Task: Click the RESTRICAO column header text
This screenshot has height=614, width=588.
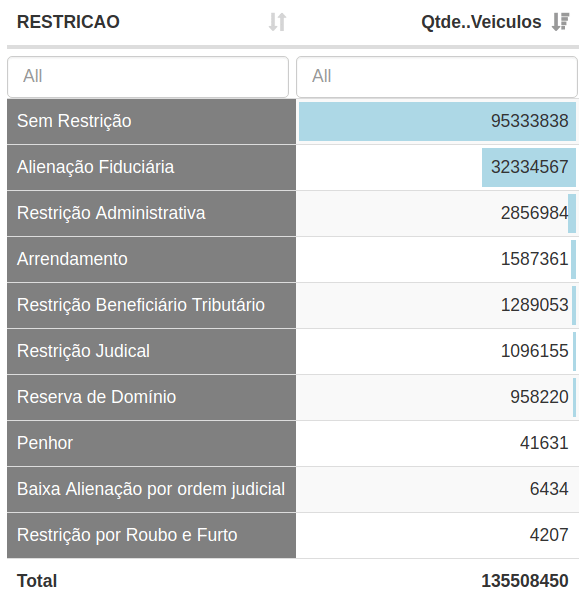Action: coord(68,22)
